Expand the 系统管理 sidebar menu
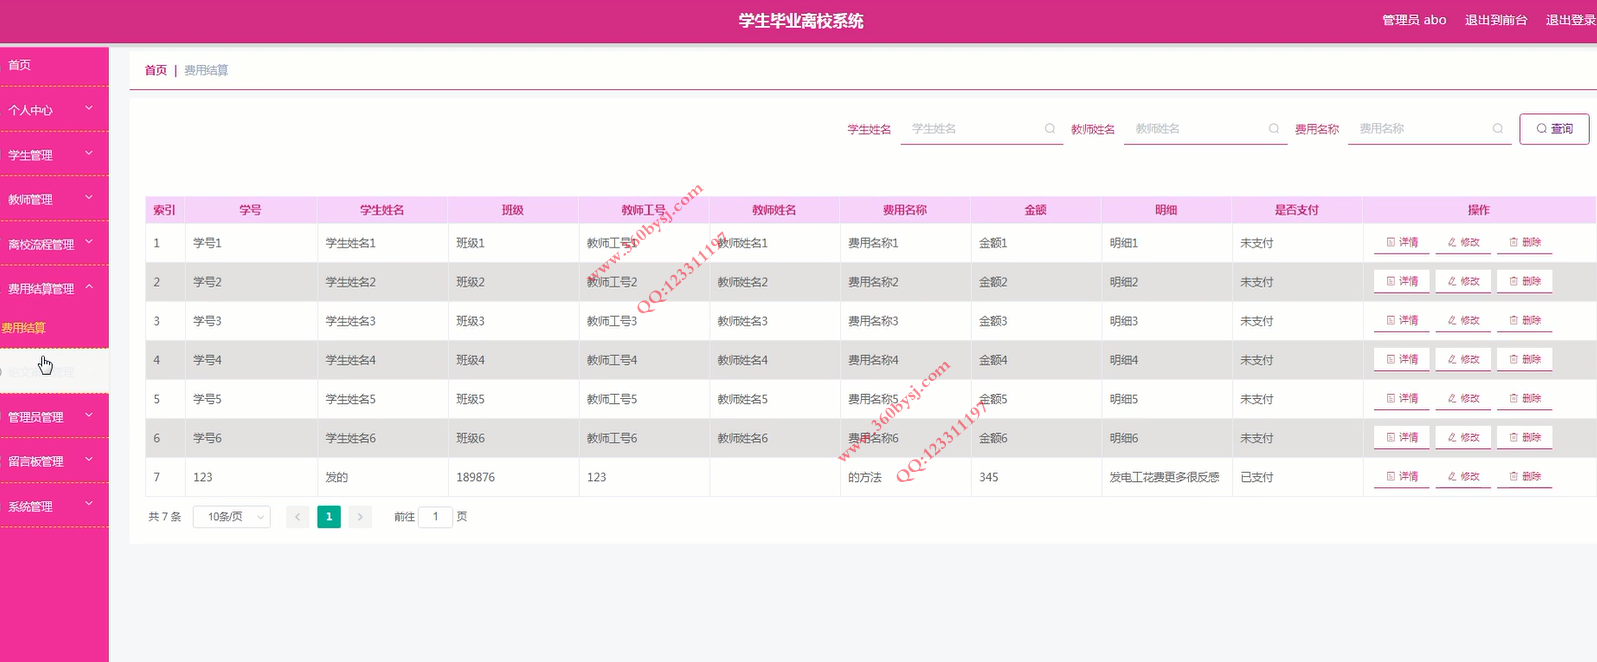 [54, 506]
